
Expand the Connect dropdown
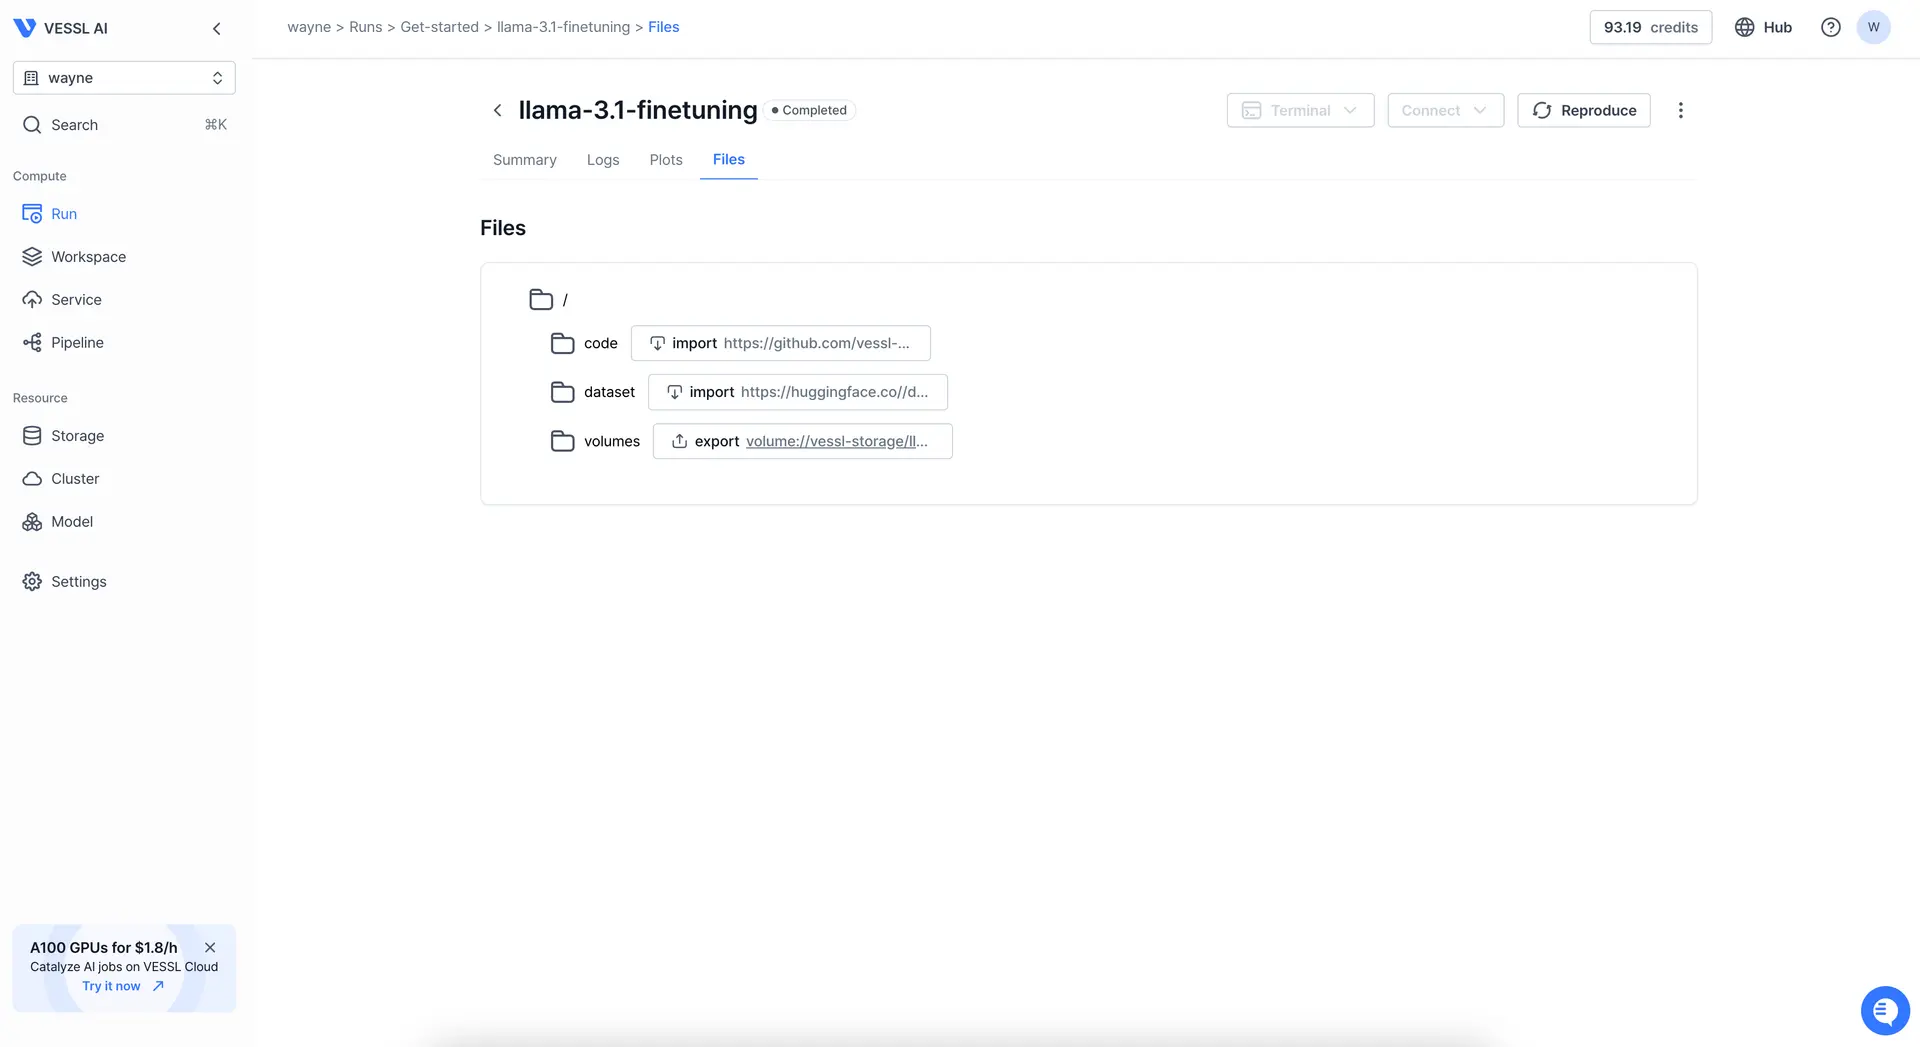[x=1445, y=110]
